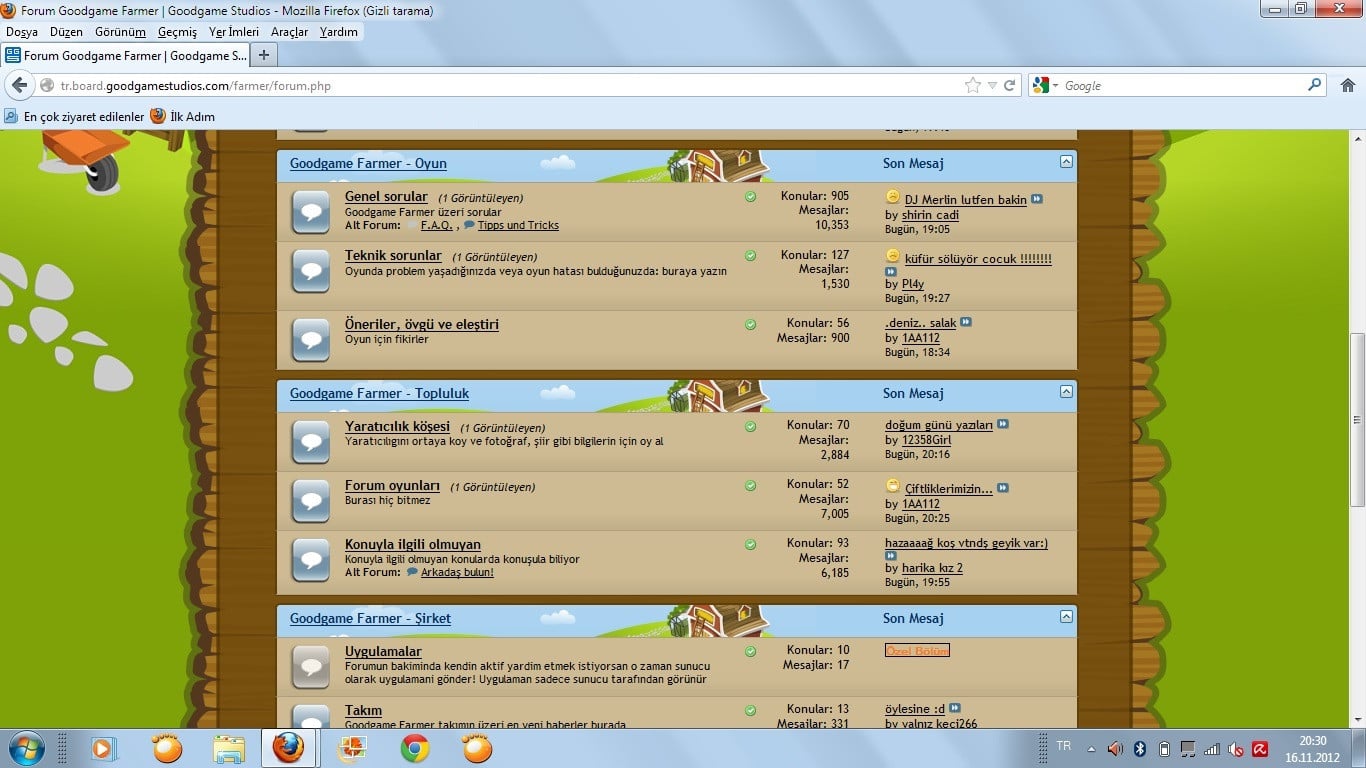Open Chrome from the Windows taskbar

click(x=415, y=748)
